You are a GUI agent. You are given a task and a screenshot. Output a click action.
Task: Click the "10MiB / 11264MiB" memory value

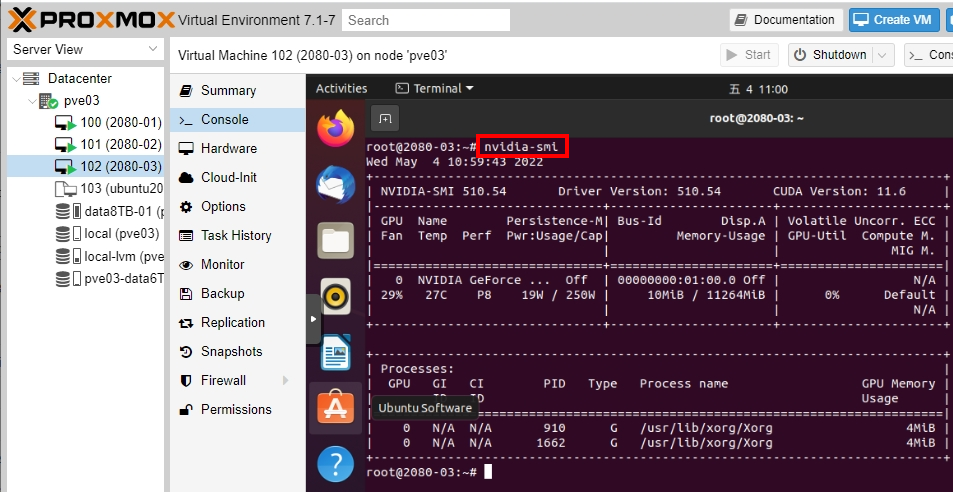pyautogui.click(x=706, y=295)
